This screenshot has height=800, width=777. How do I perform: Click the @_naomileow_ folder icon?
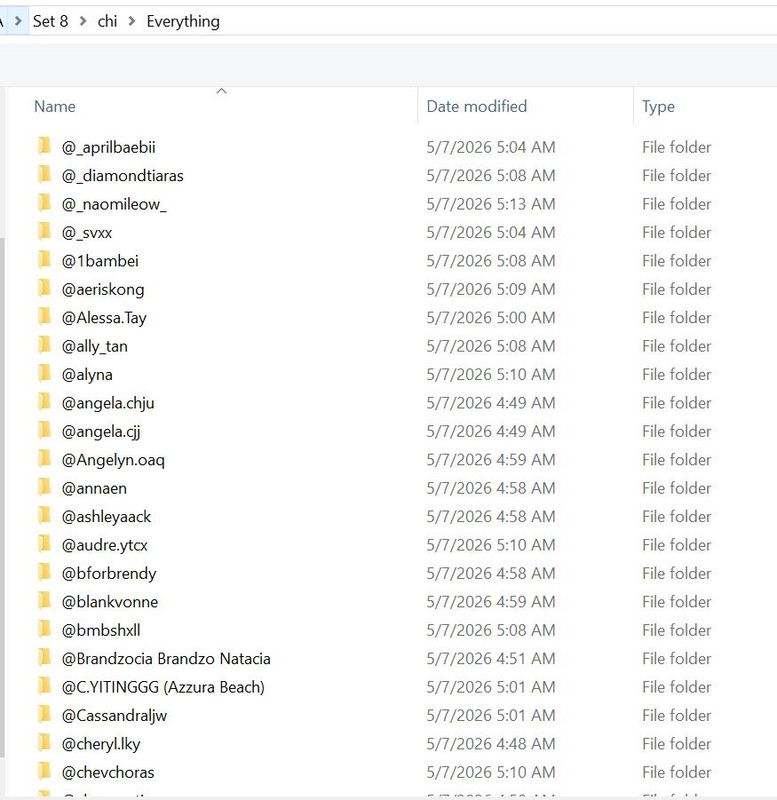coord(44,204)
